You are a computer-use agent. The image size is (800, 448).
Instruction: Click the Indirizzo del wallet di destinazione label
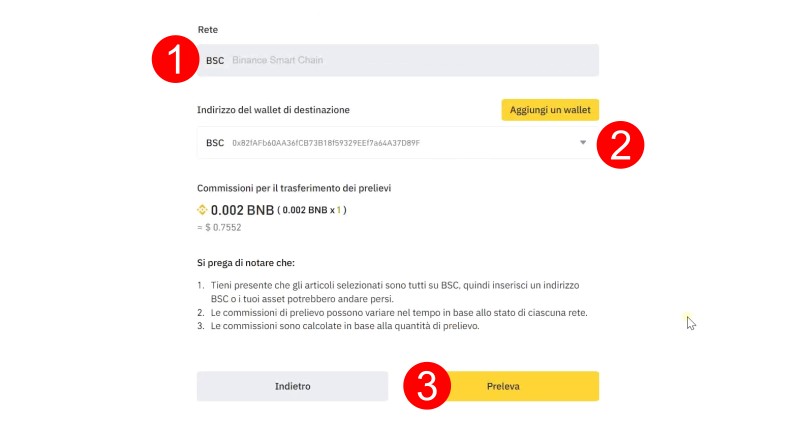[x=273, y=109]
